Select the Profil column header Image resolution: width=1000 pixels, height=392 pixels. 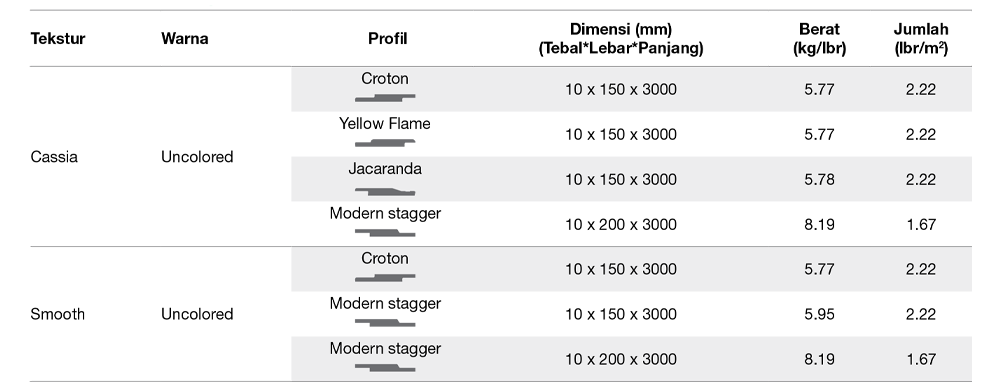pyautogui.click(x=387, y=38)
